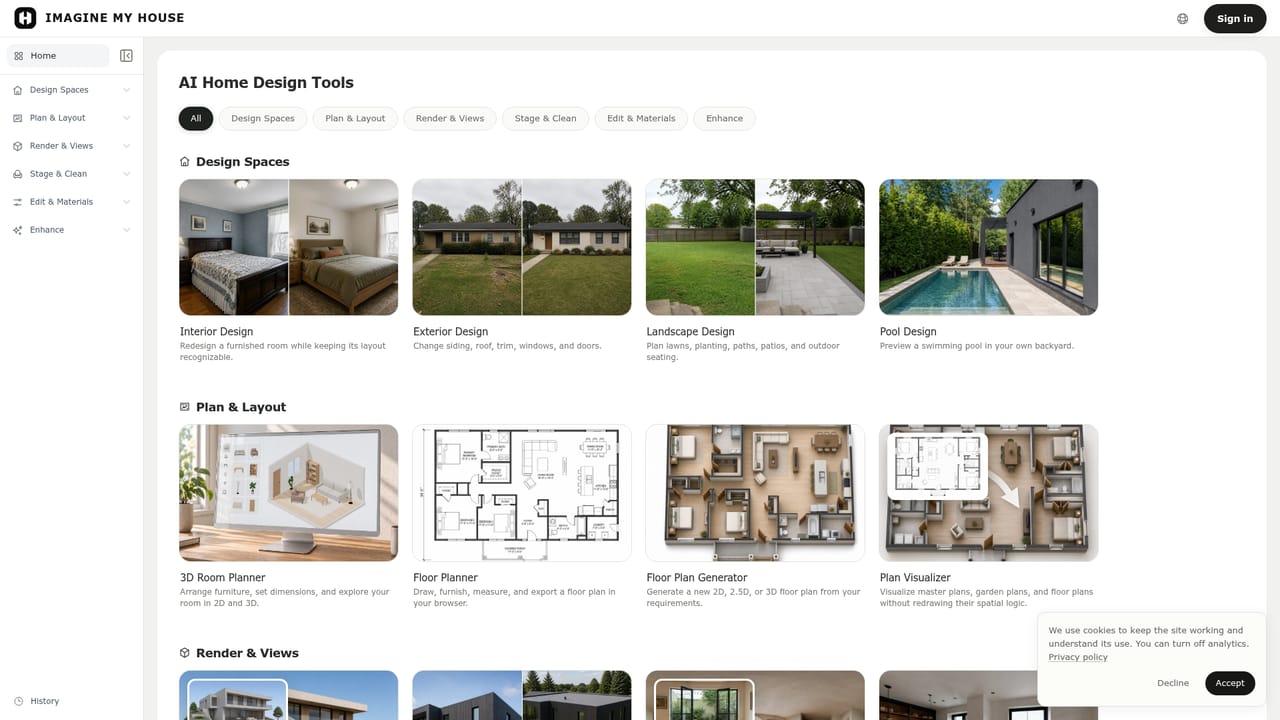Click the History clock icon

click(18, 701)
